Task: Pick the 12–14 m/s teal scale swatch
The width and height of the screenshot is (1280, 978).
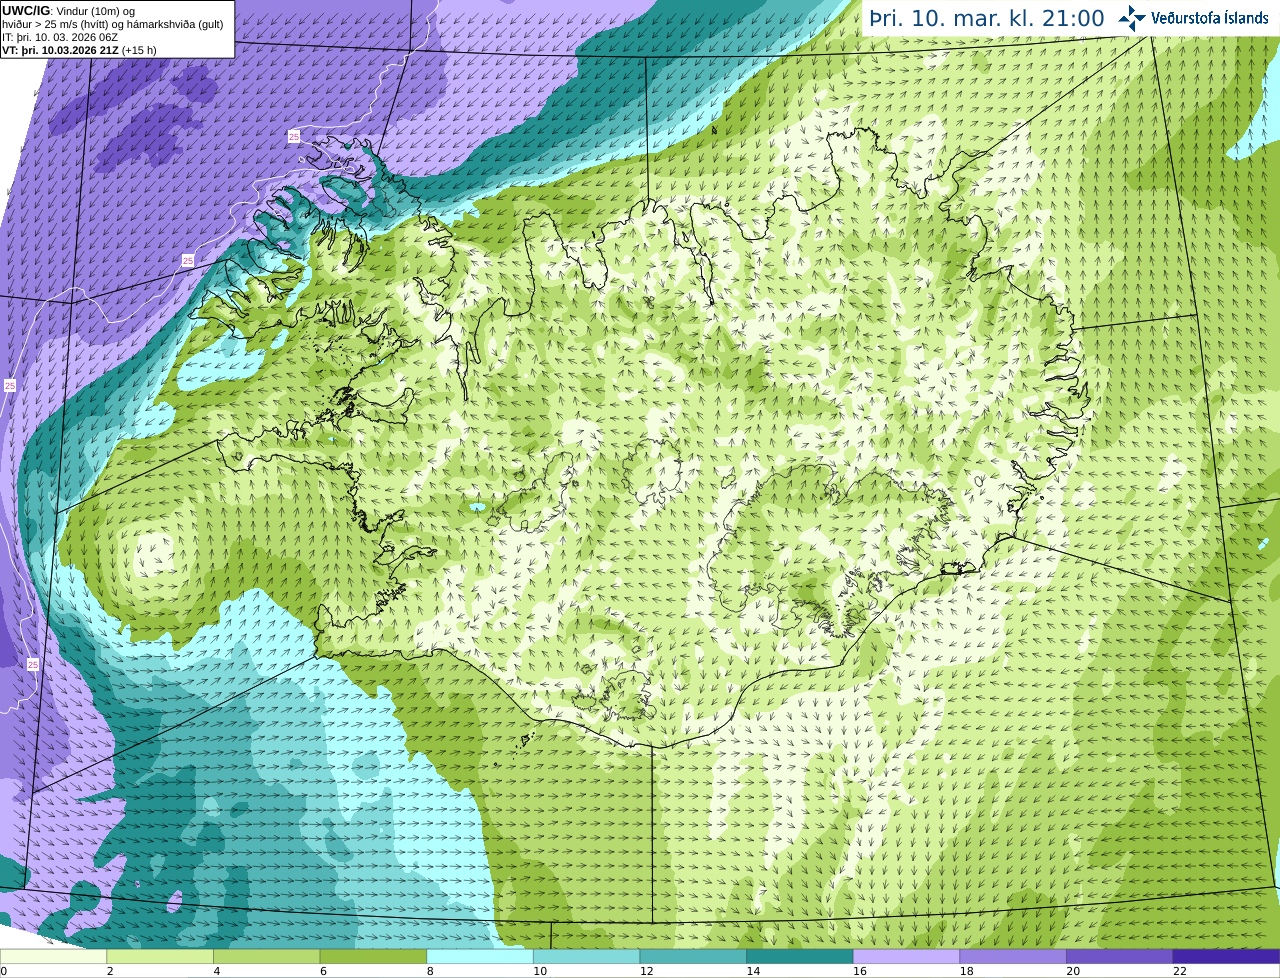Action: coord(693,956)
